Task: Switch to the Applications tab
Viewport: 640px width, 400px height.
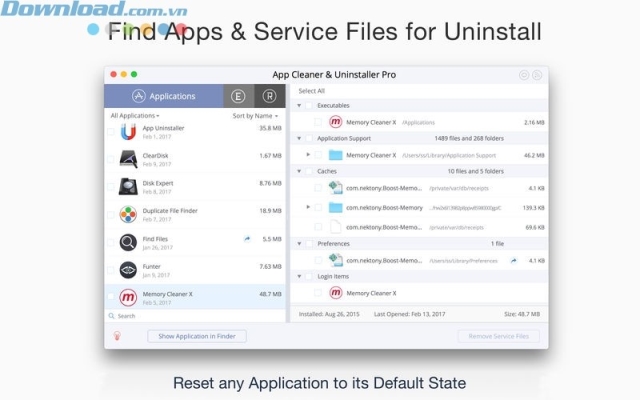Action: 164,96
